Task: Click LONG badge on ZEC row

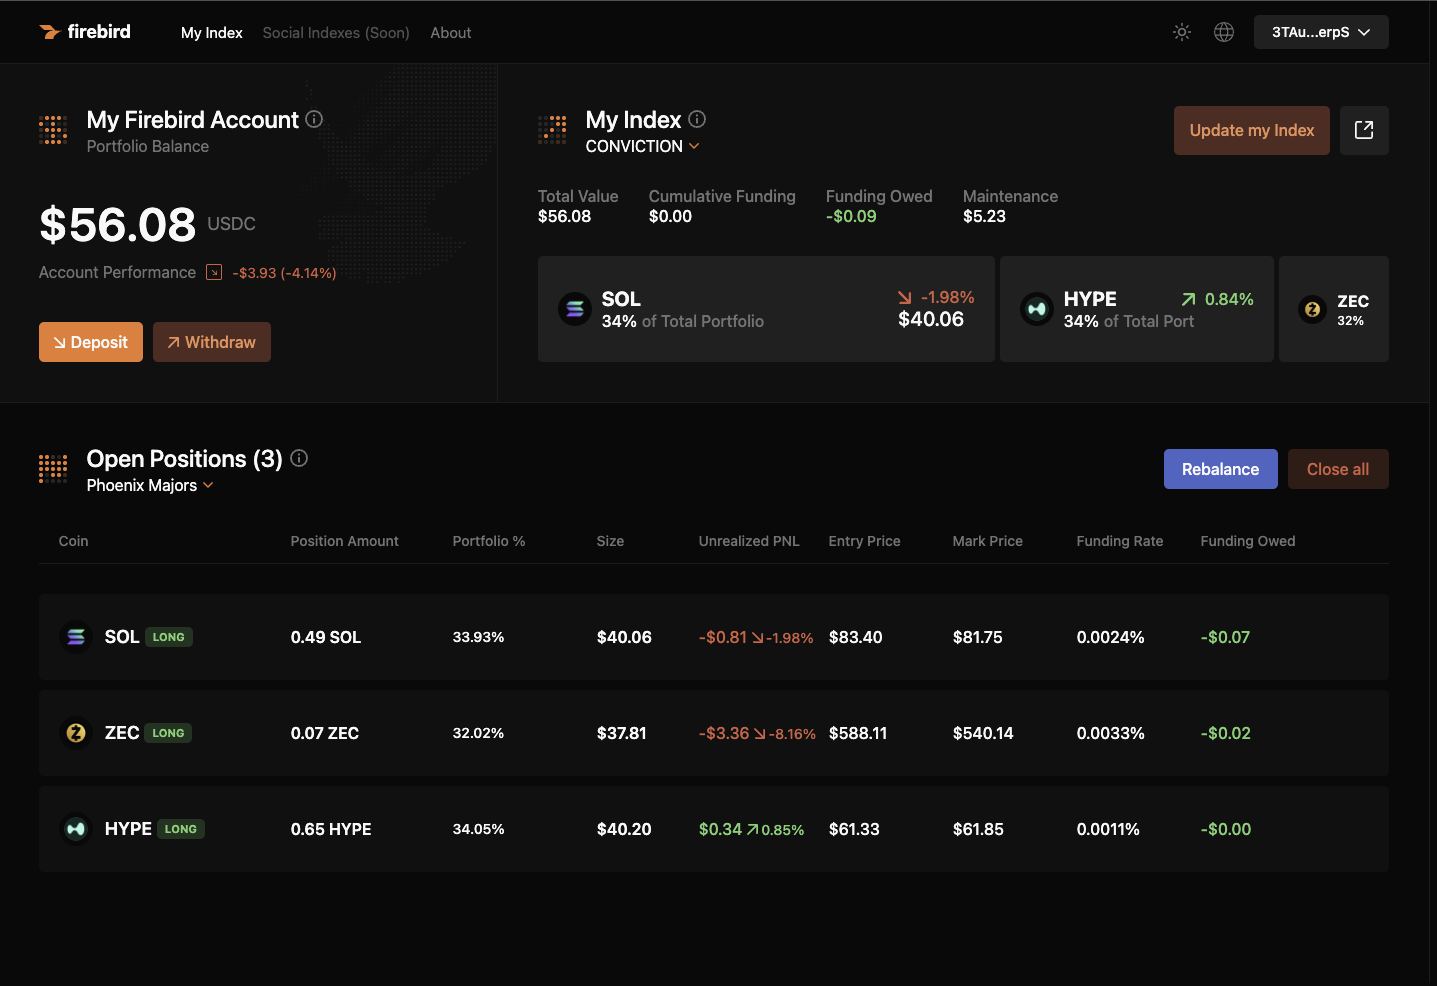Action: [x=169, y=733]
